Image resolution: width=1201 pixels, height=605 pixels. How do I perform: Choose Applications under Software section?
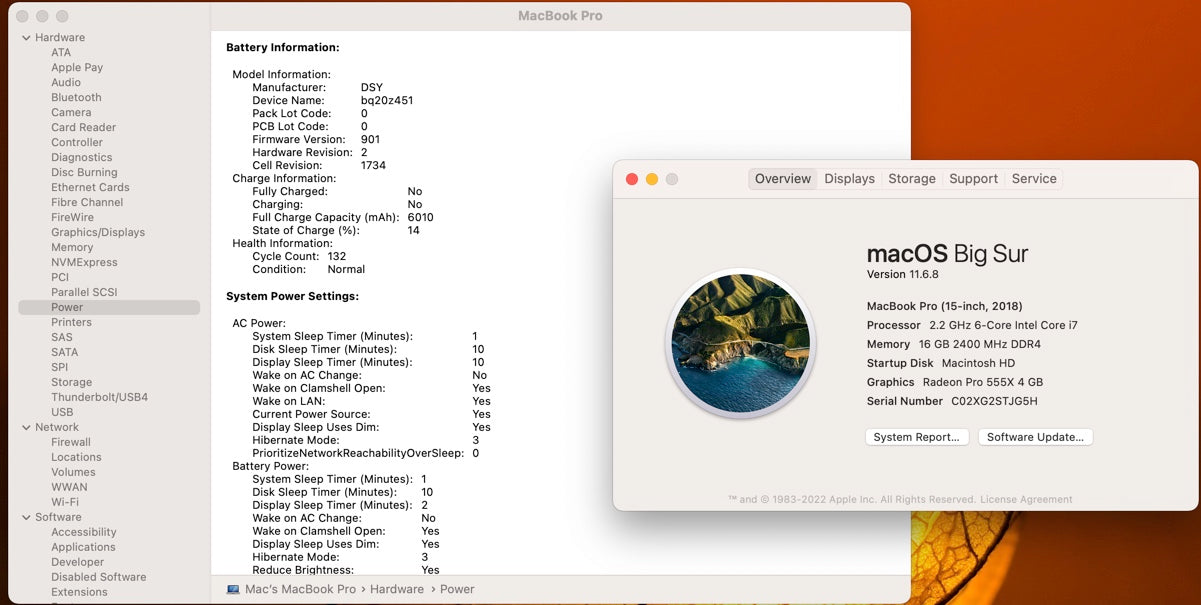pos(83,547)
